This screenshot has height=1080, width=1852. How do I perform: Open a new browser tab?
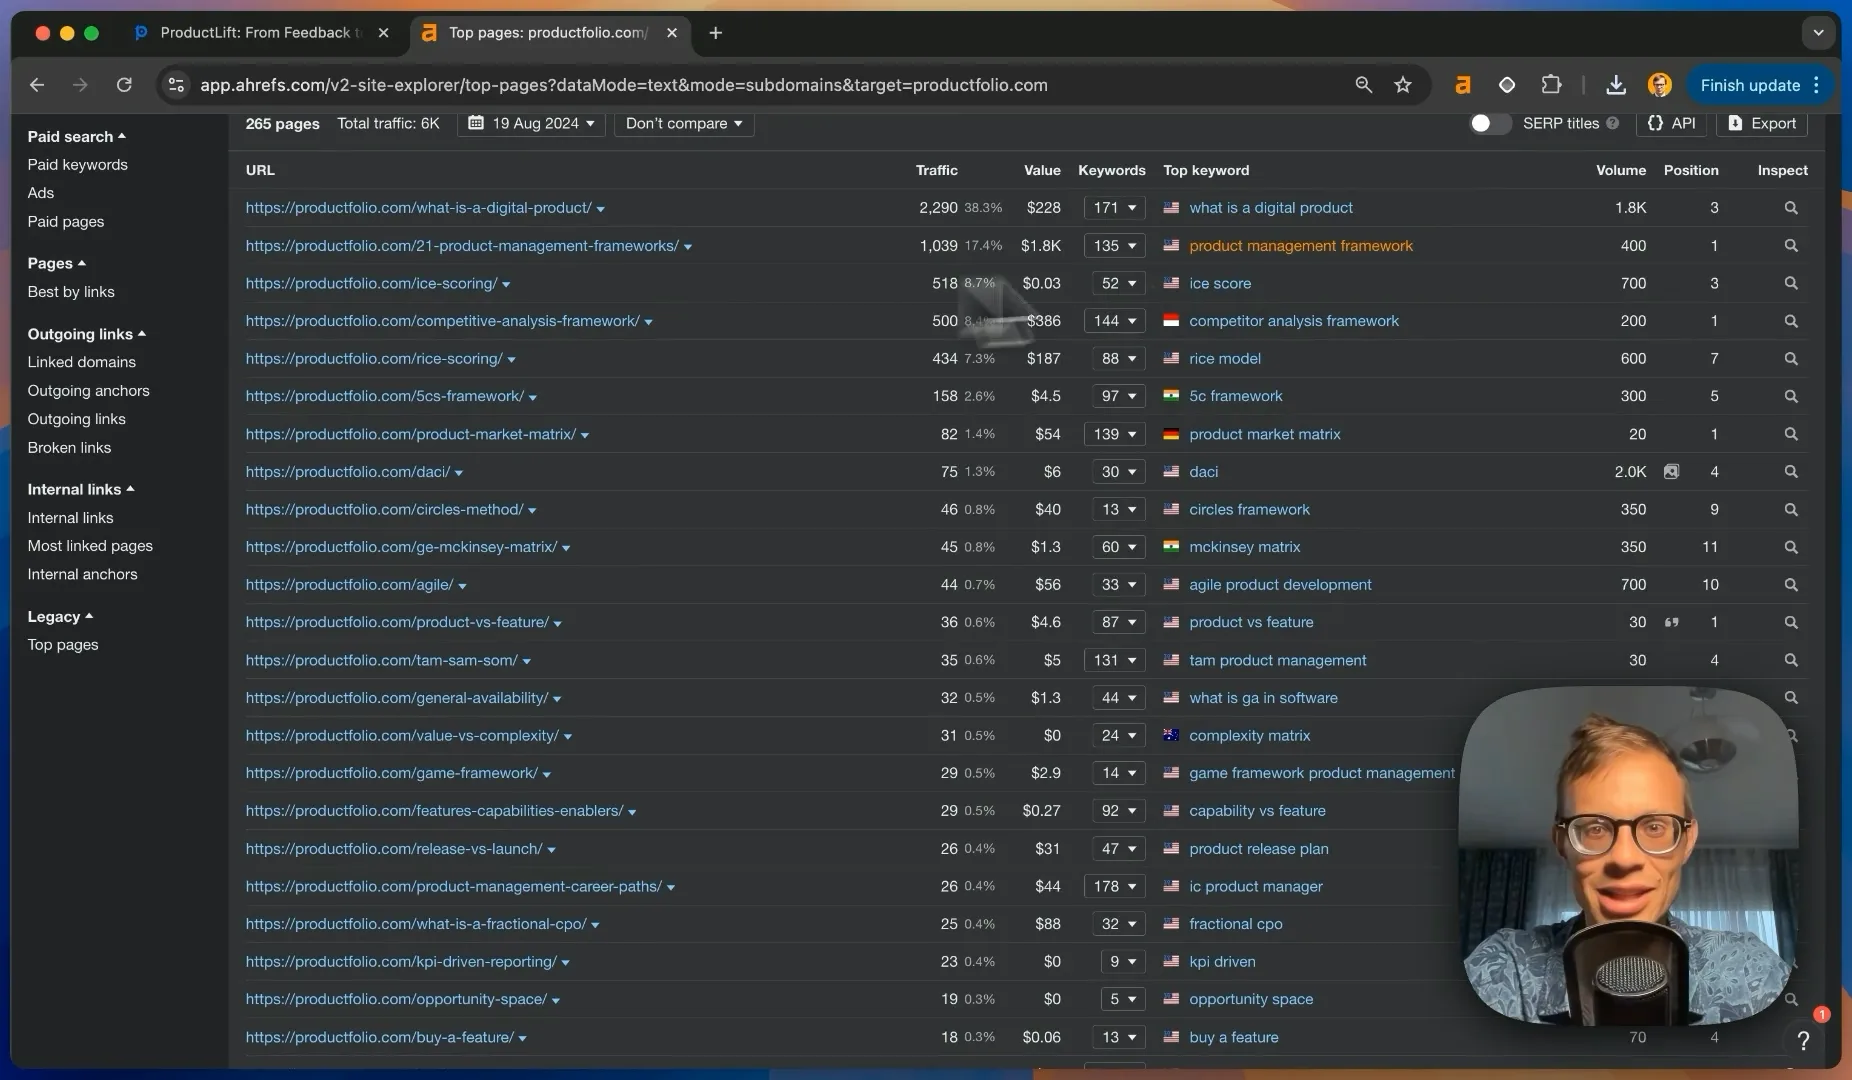click(x=715, y=33)
